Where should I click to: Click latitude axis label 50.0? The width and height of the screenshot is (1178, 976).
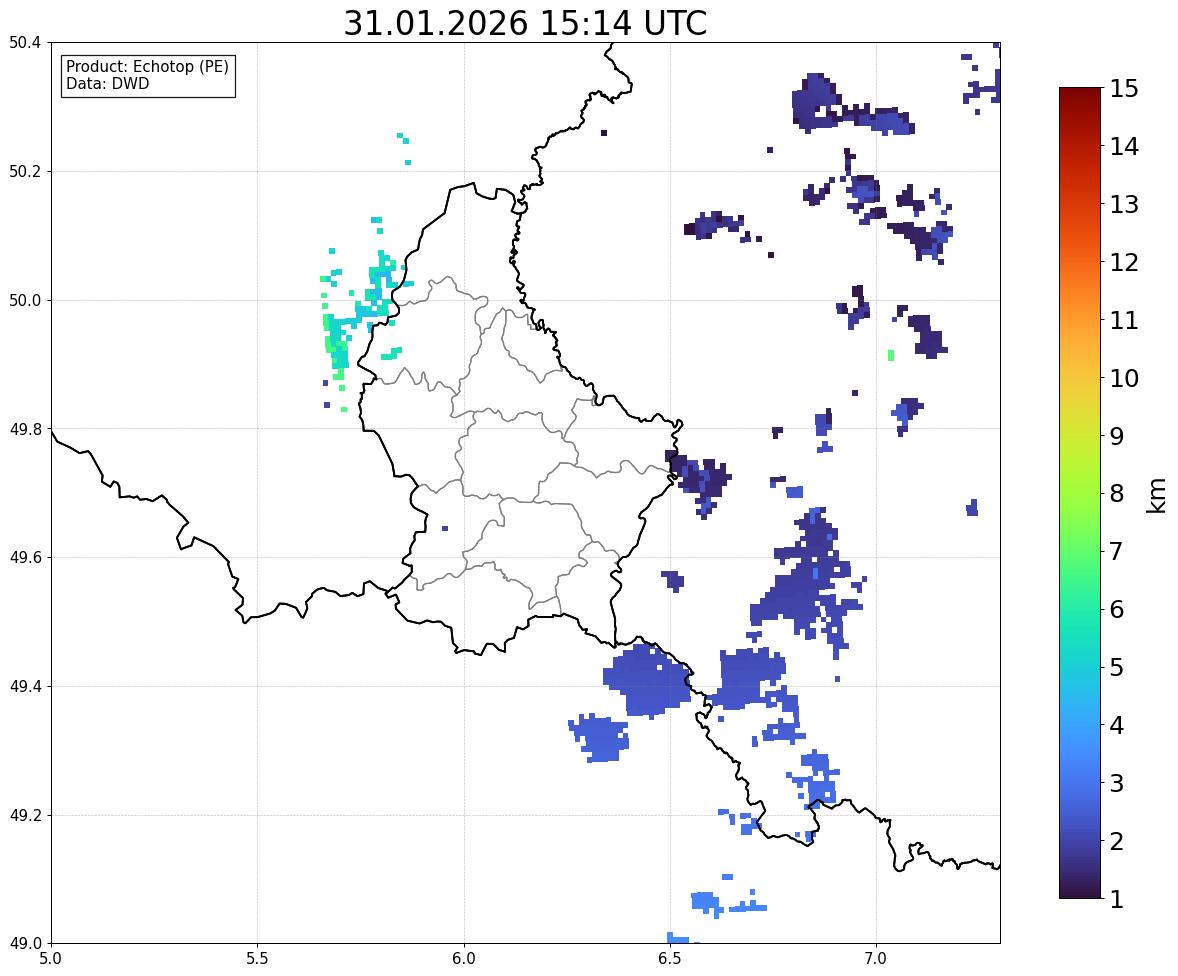click(25, 301)
